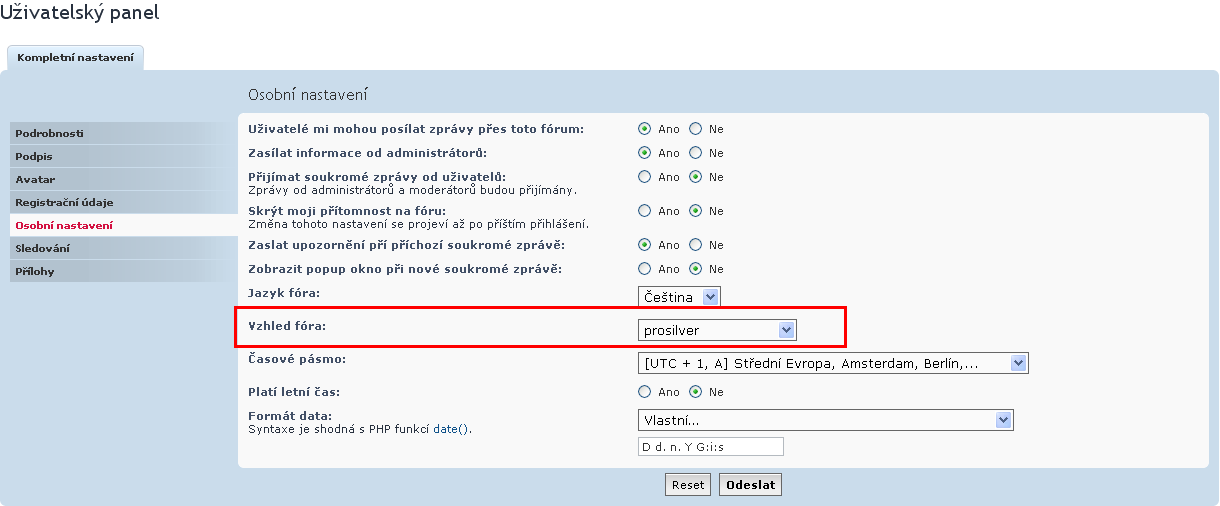
Task: Select Ne for messages via this forum
Action: 696,129
